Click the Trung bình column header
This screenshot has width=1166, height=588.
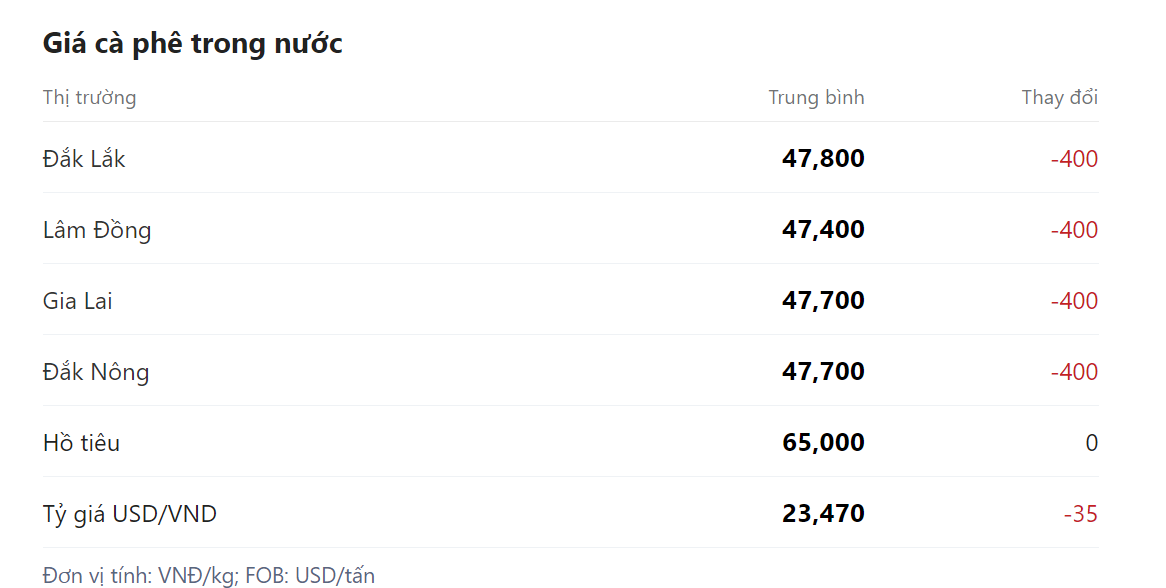[x=816, y=97]
